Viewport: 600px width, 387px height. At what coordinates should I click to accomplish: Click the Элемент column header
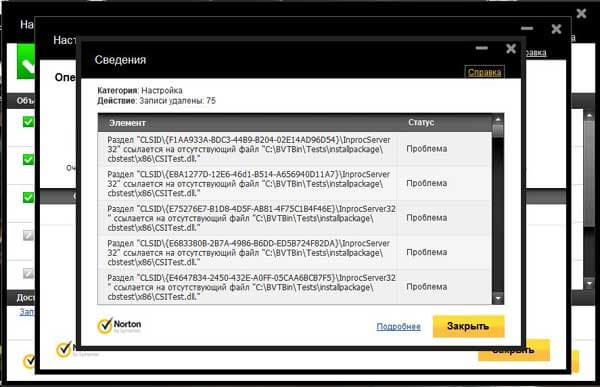(127, 123)
